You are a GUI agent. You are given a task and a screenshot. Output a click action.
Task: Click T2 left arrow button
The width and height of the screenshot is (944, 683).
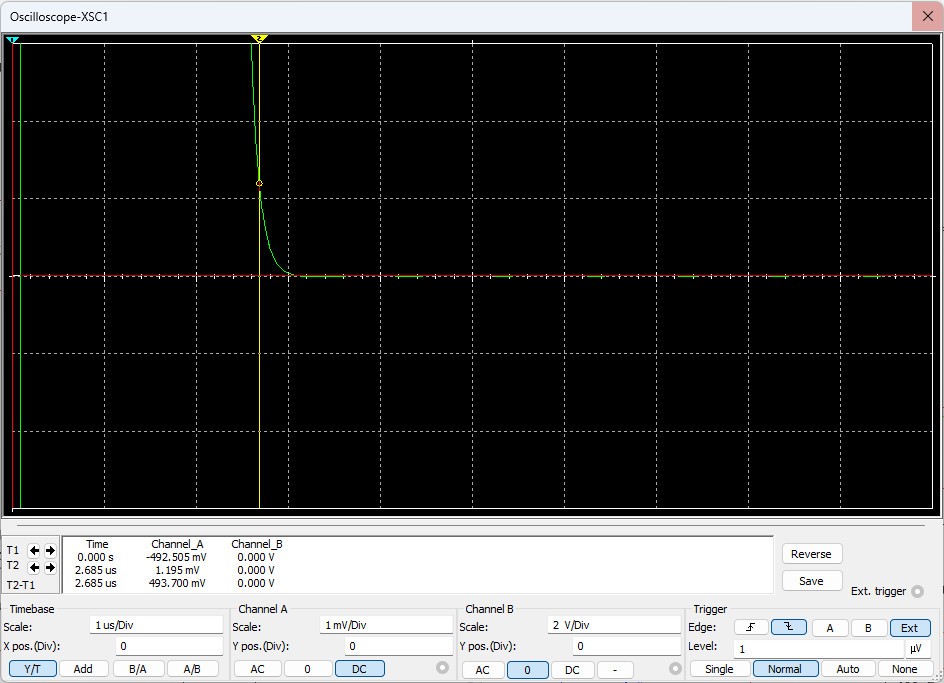[x=34, y=567]
